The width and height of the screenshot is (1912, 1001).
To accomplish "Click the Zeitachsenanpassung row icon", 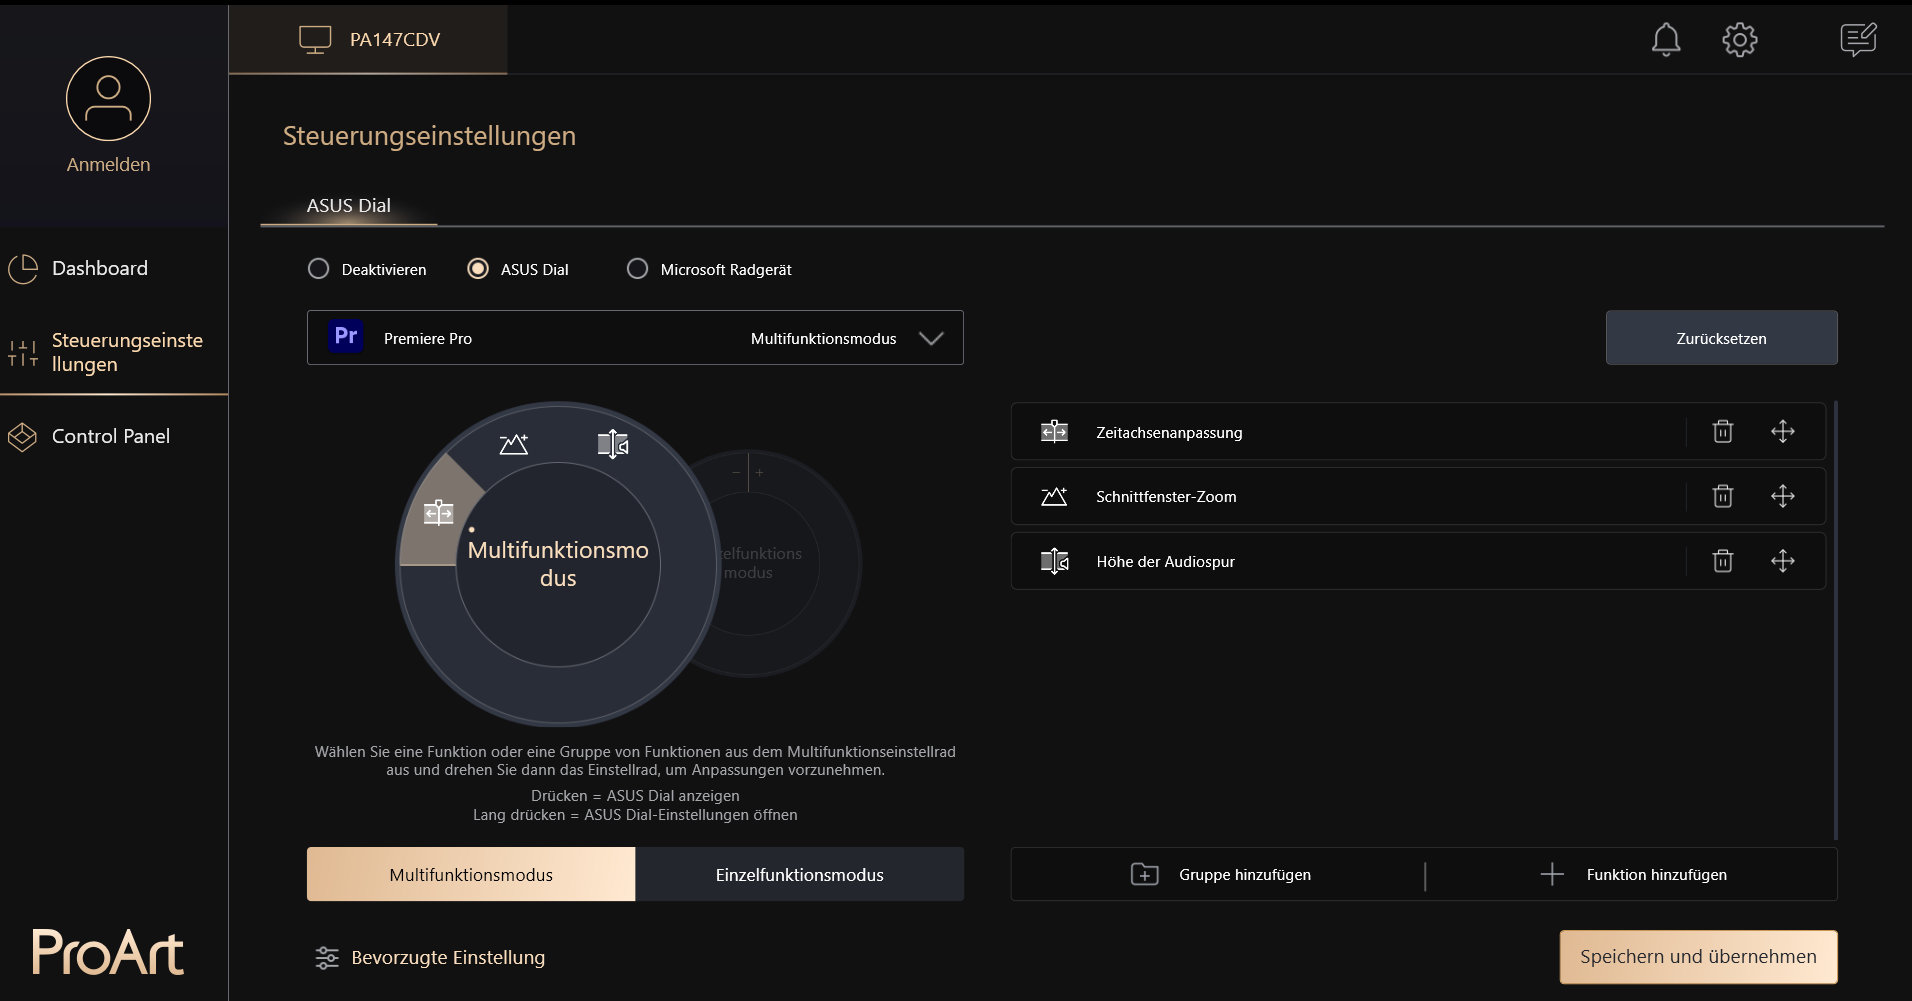I will [x=1054, y=432].
